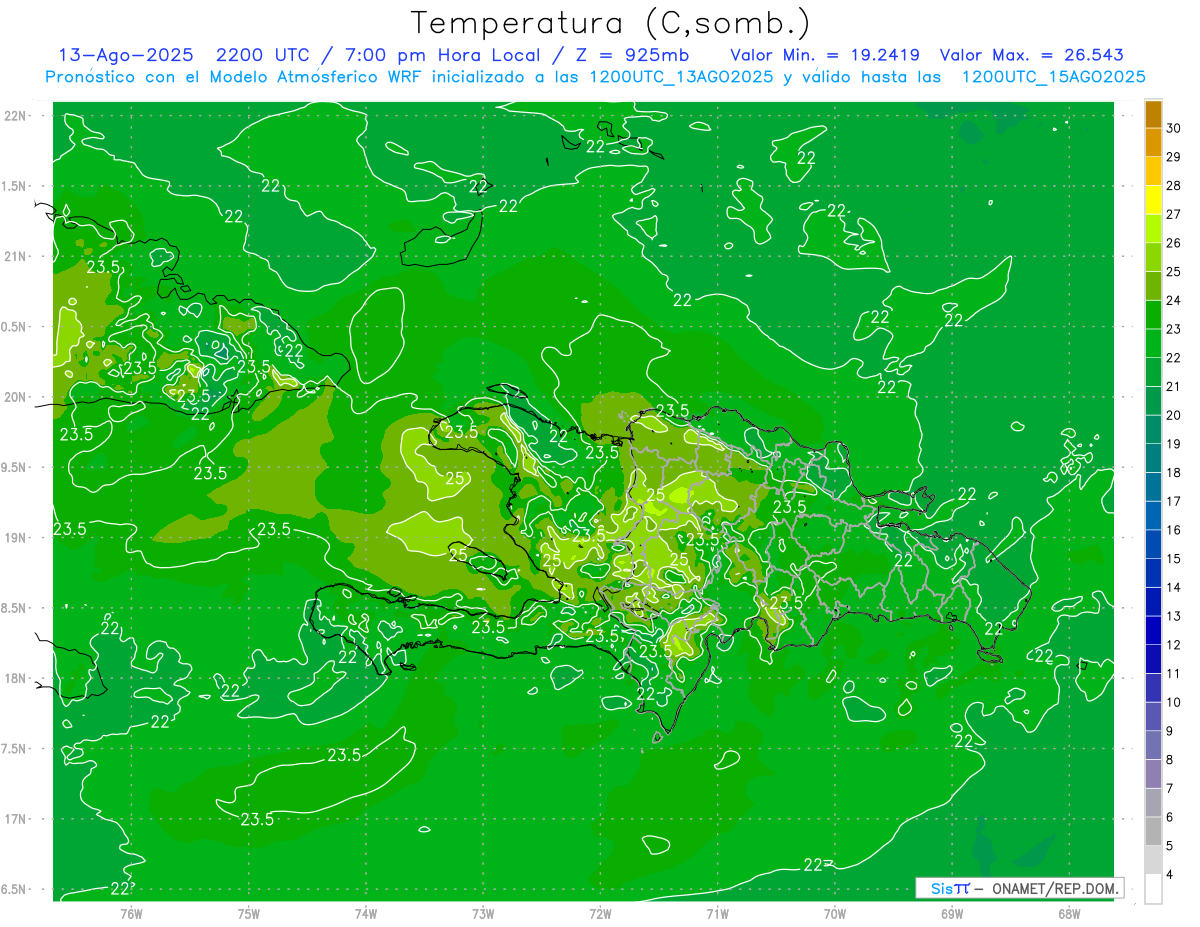This screenshot has width=1200, height=927.
Task: Click the '13-Ago-2025' date text
Action: 124,55
